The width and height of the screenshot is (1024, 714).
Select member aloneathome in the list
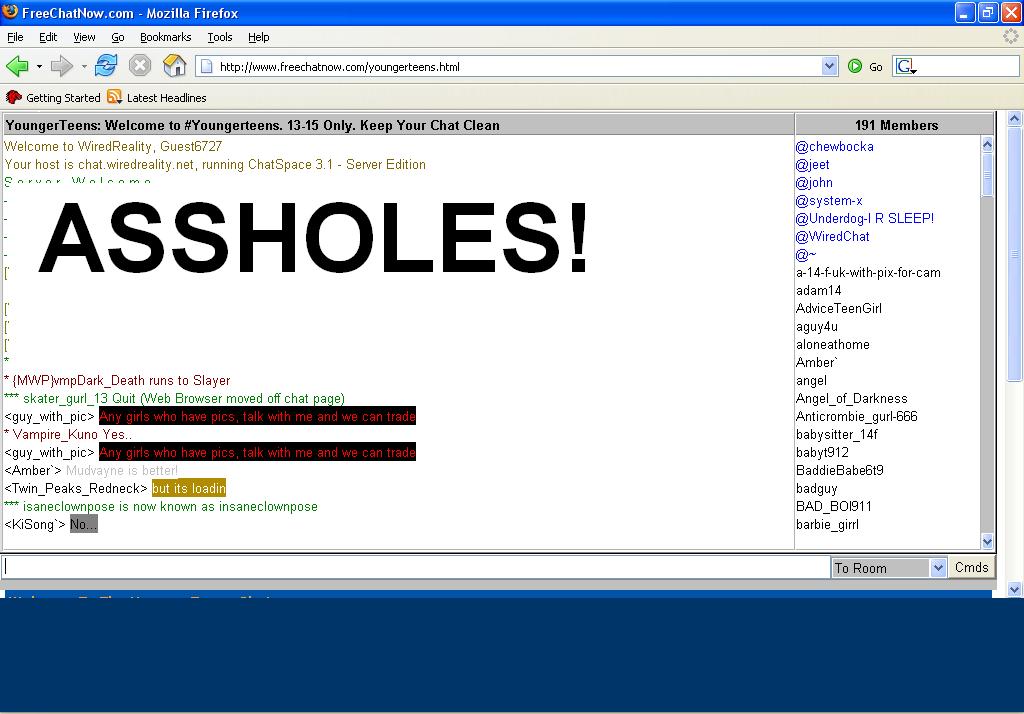tap(833, 344)
